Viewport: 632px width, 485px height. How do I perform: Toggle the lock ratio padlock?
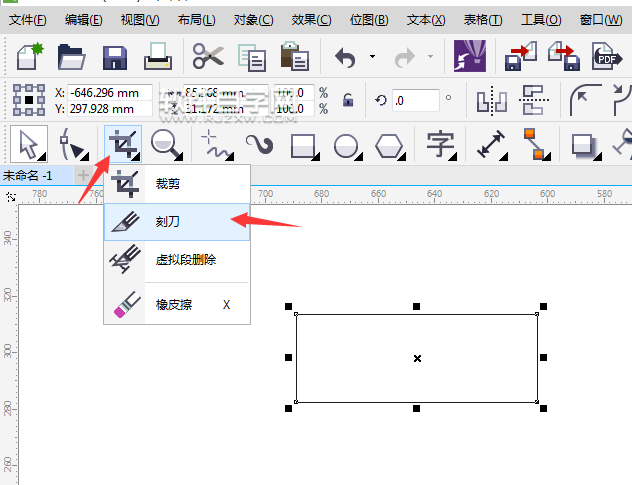348,100
